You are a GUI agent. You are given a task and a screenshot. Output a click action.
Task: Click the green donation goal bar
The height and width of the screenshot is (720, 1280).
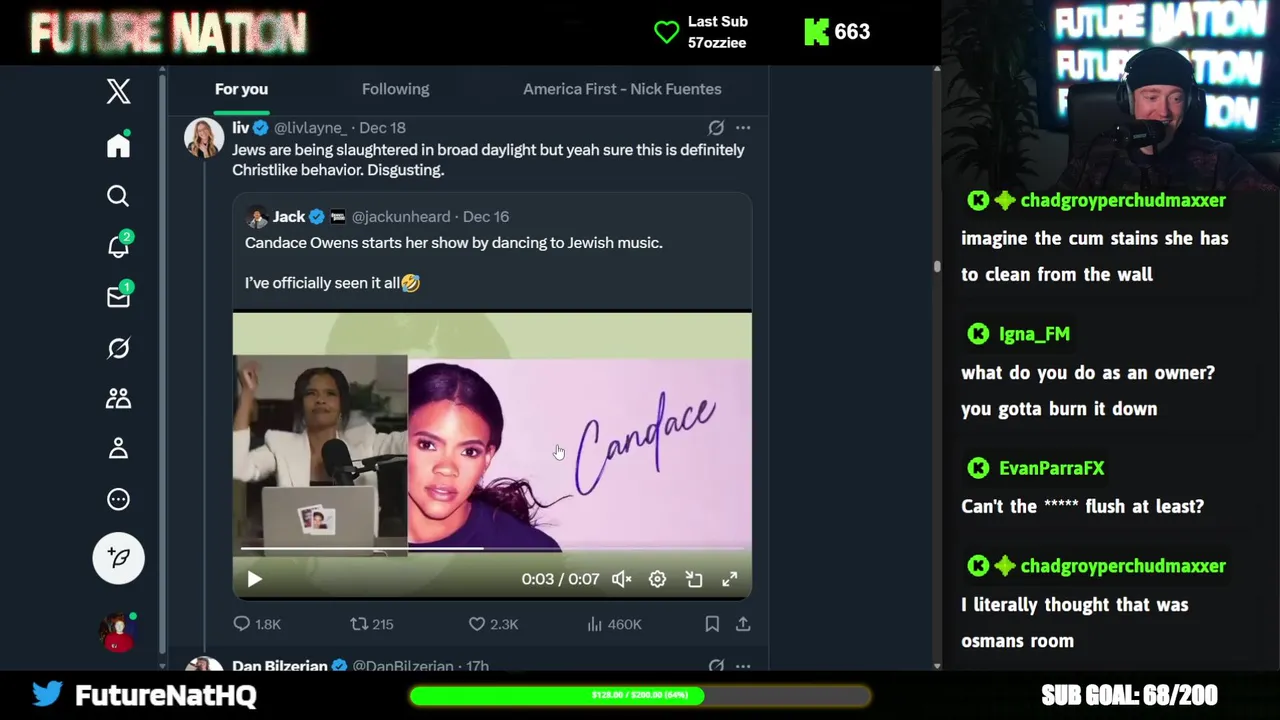click(640, 695)
